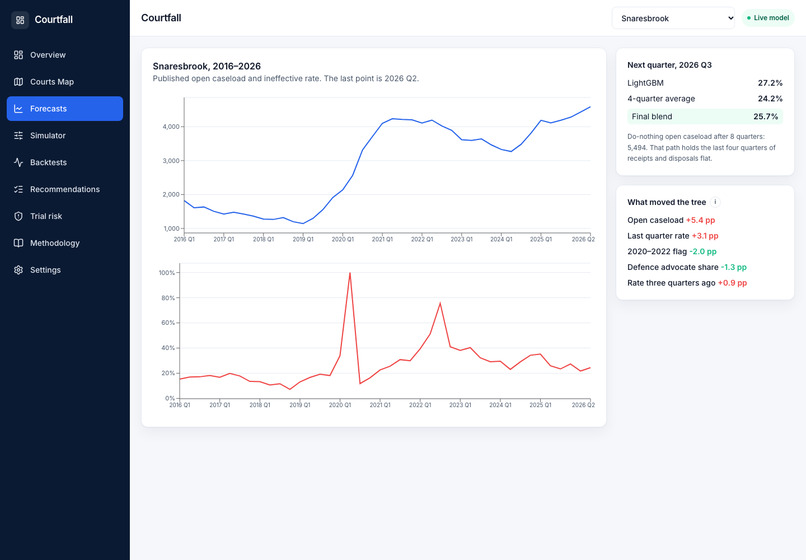This screenshot has height=560, width=806.
Task: Click the Backtests pulse icon
Action: pos(19,162)
